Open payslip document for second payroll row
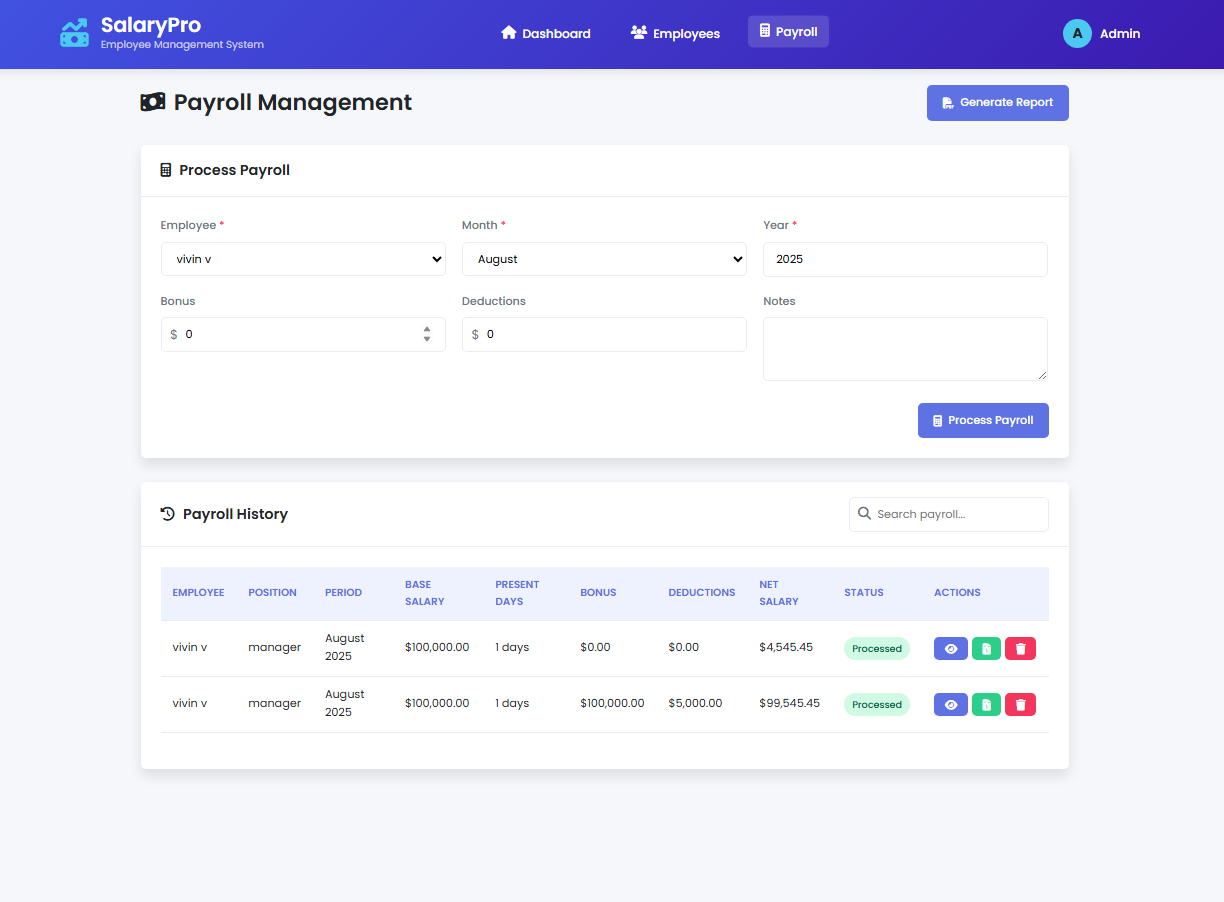 986,705
